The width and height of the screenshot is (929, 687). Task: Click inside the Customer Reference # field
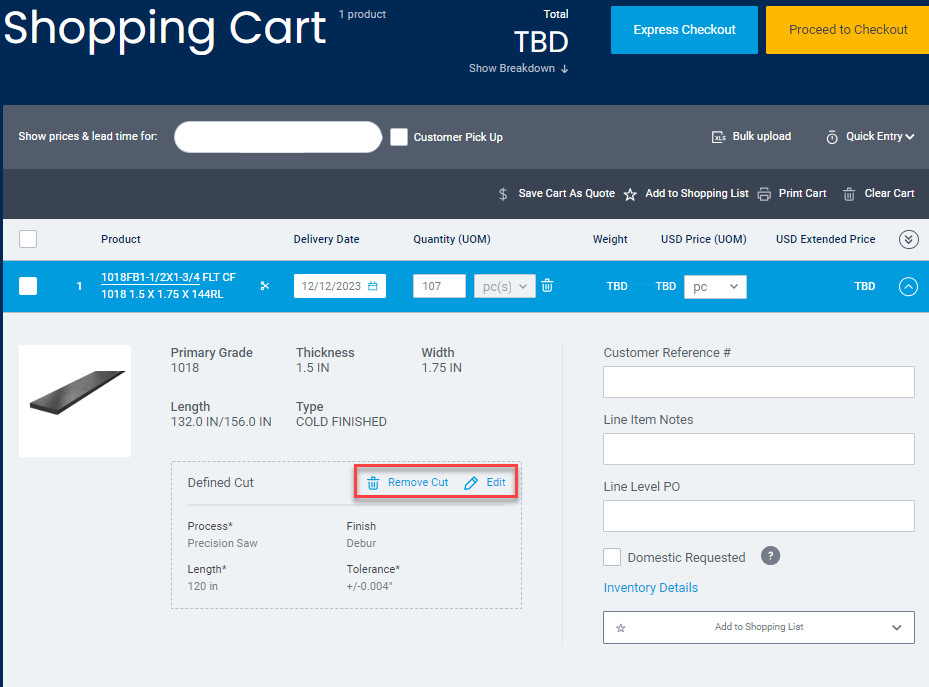(758, 382)
